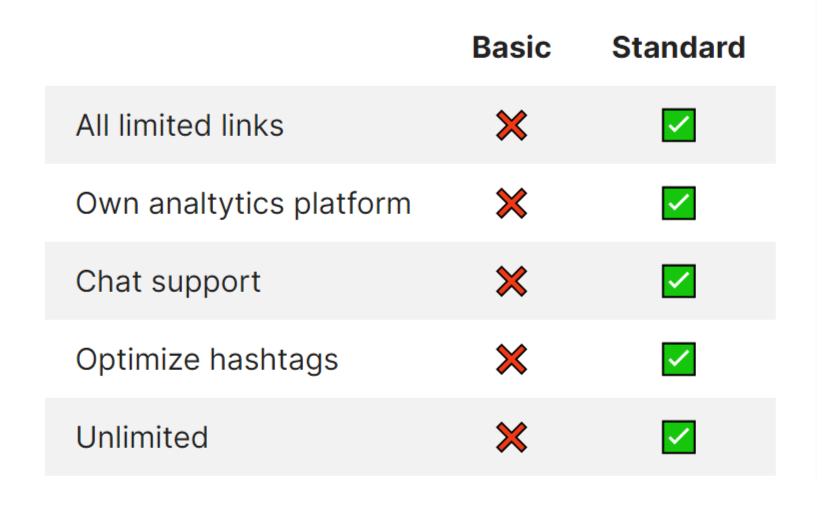Select the Basic plan column header
The height and width of the screenshot is (515, 817).
(x=511, y=47)
